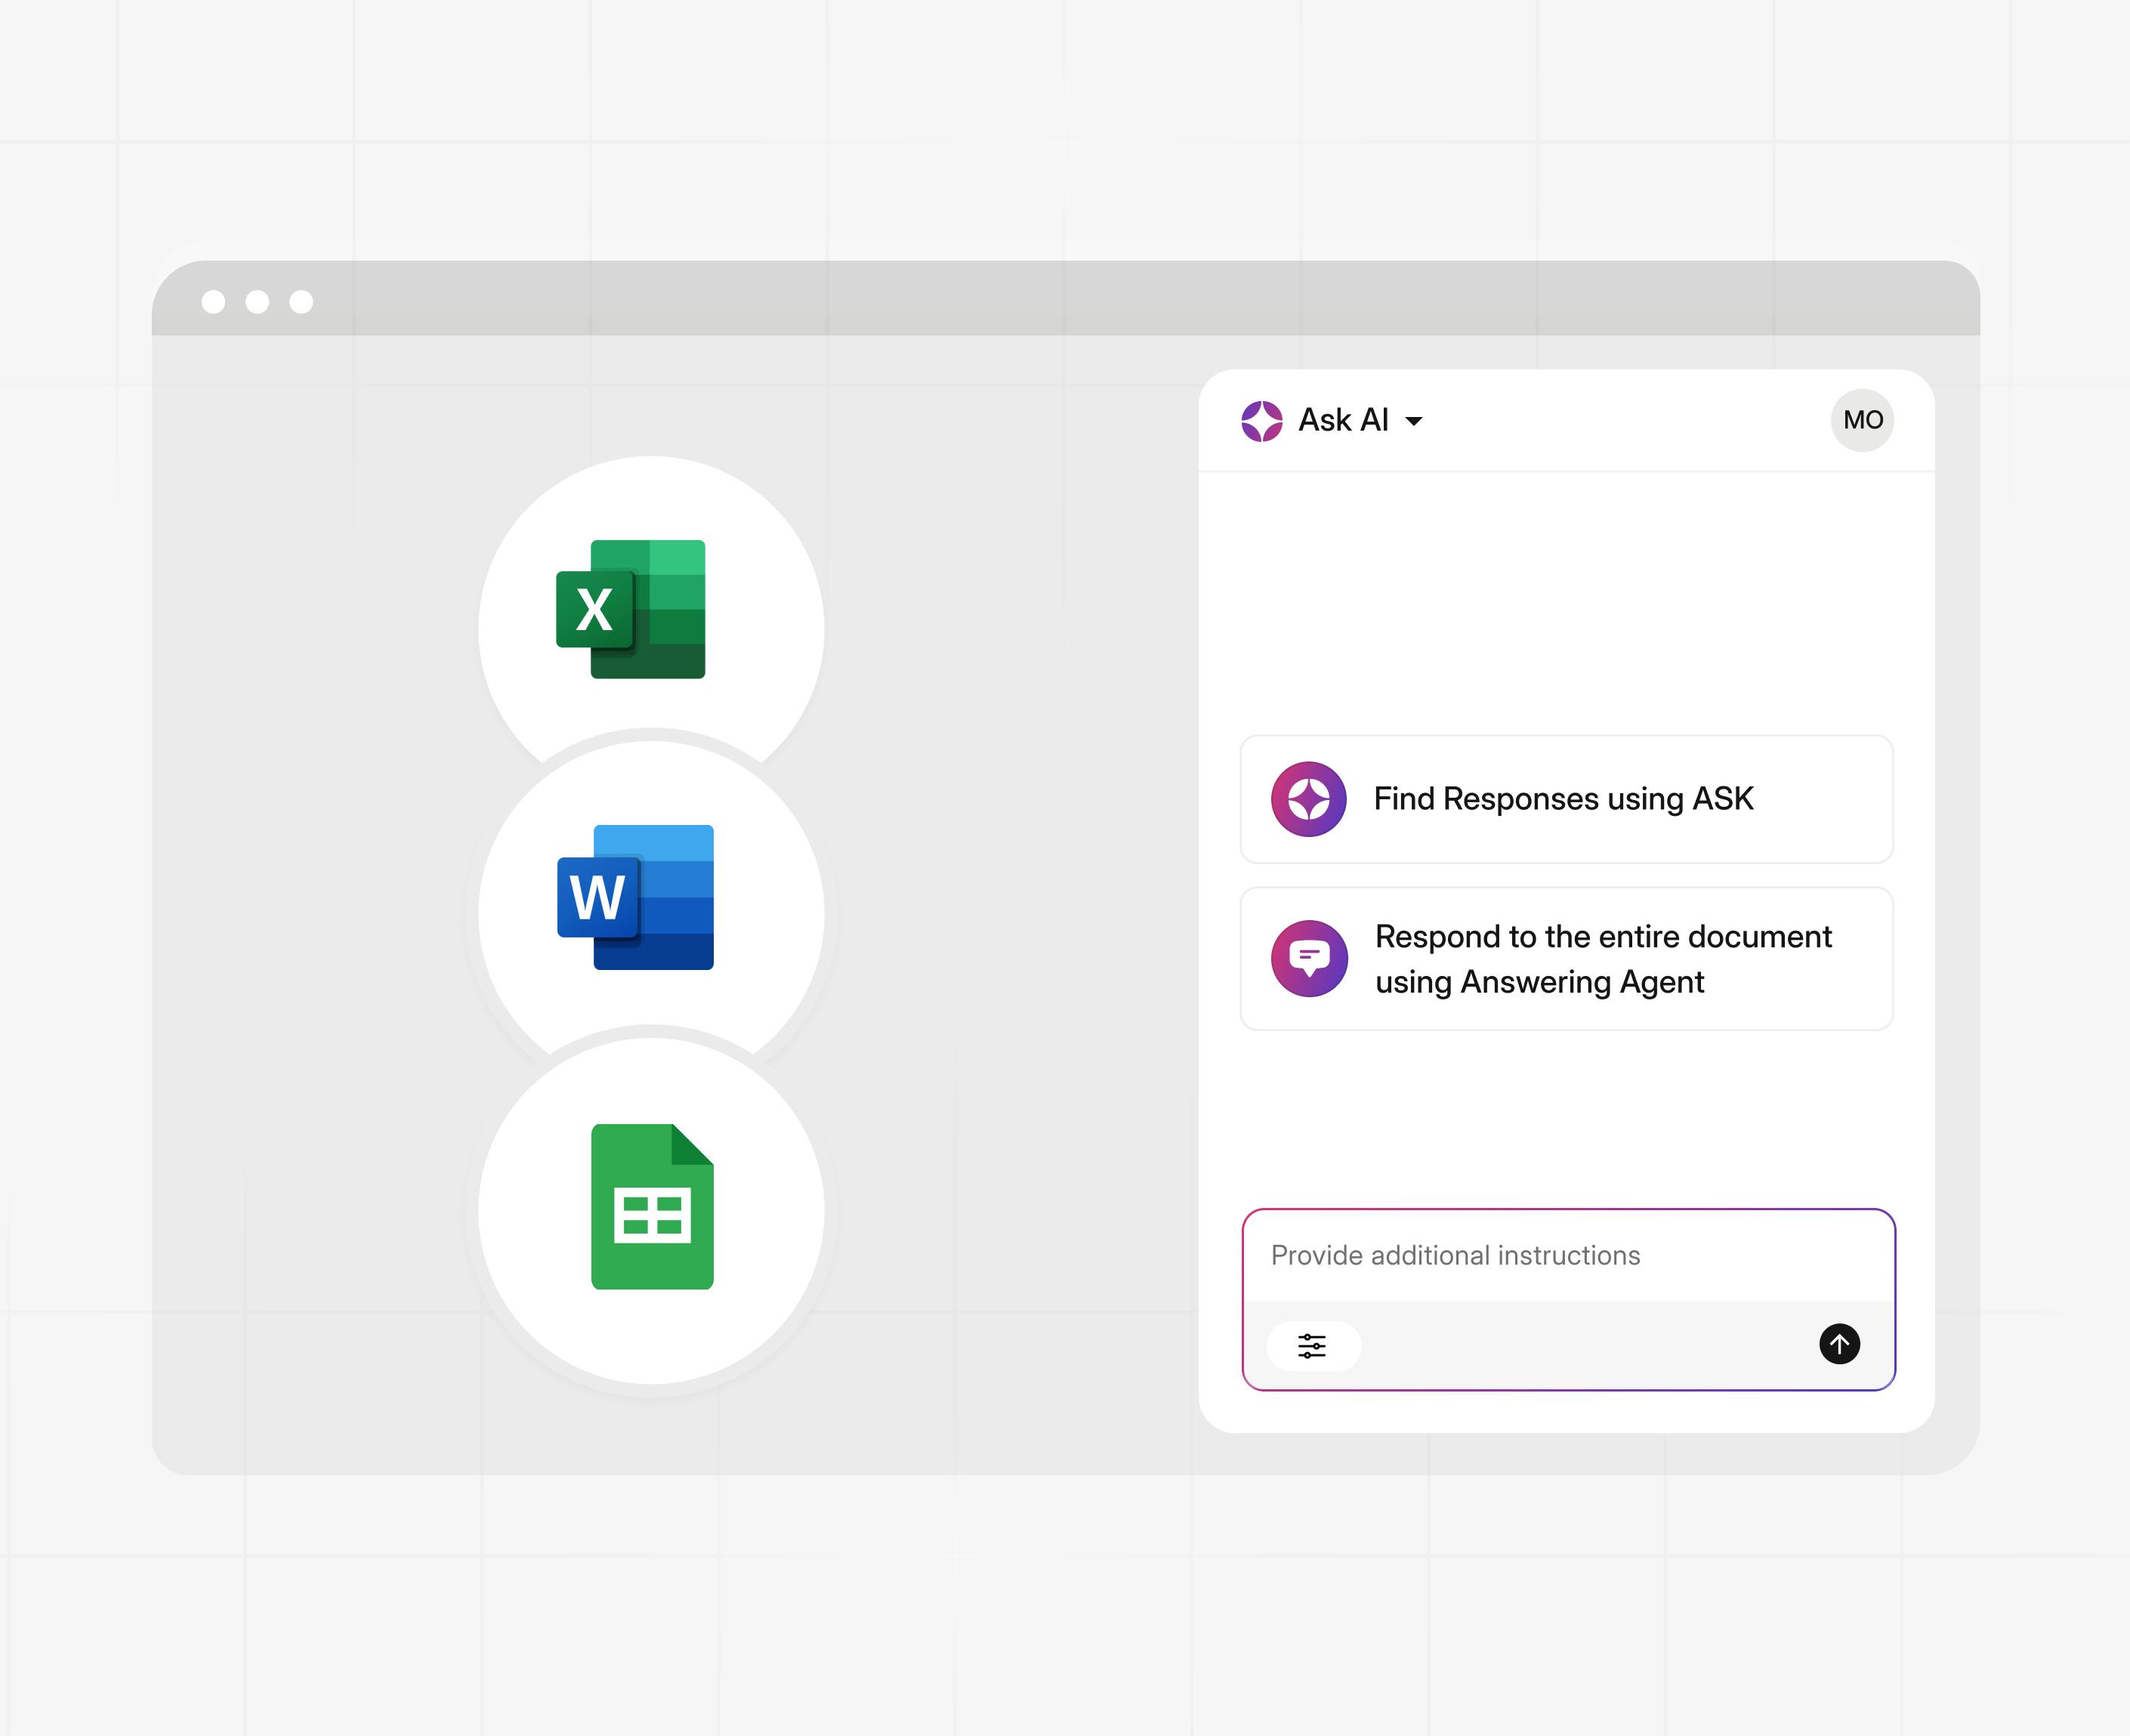2130x1736 pixels.
Task: Click the purple ASK star icon
Action: pos(1308,799)
